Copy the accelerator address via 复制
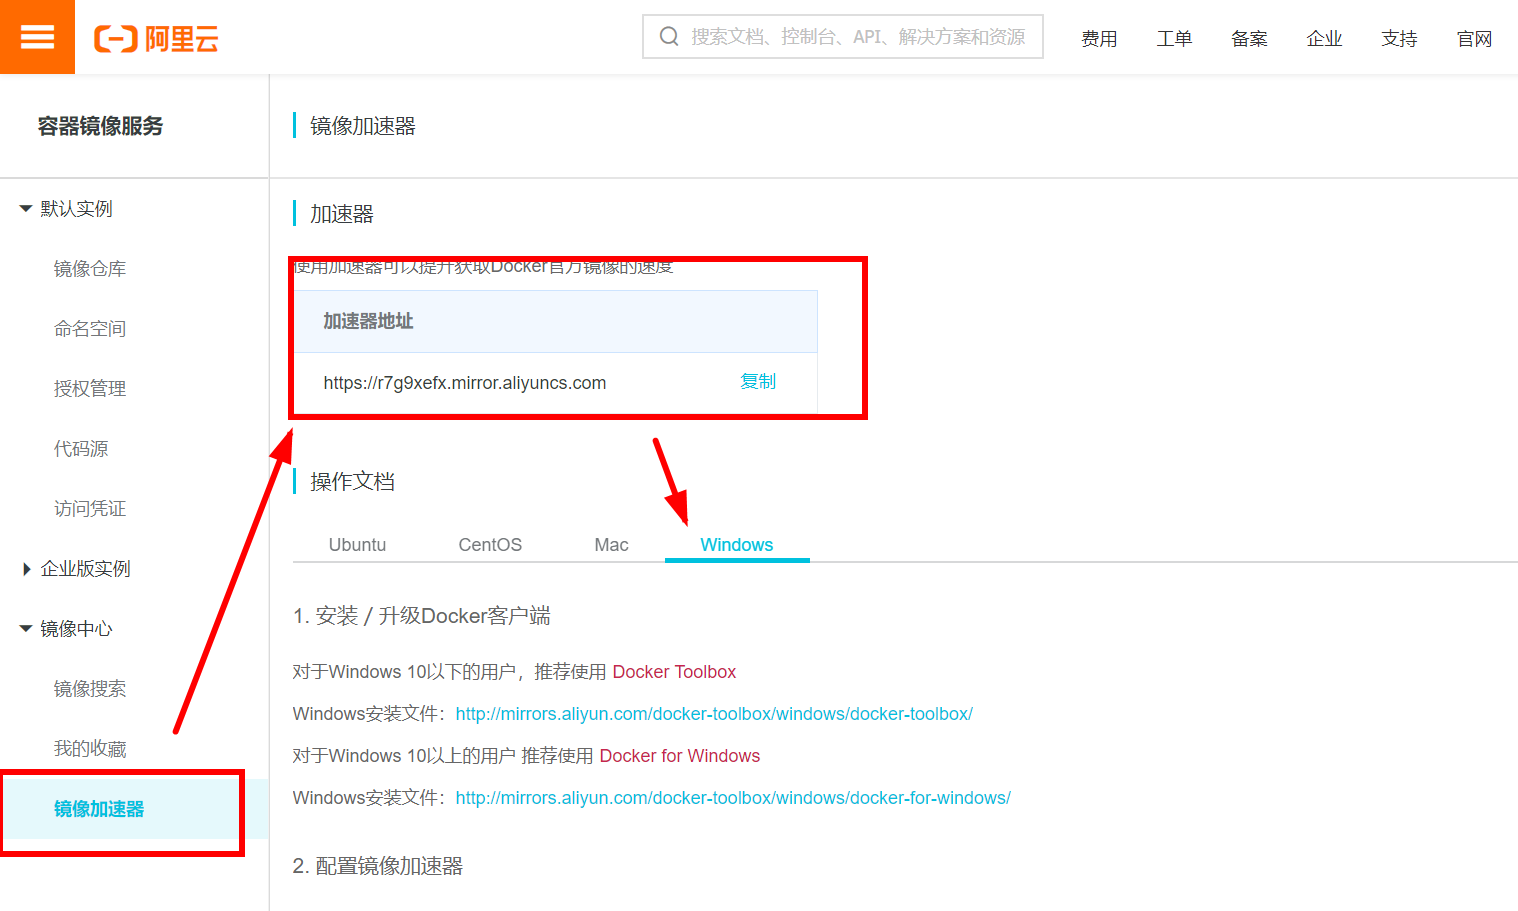 tap(757, 382)
